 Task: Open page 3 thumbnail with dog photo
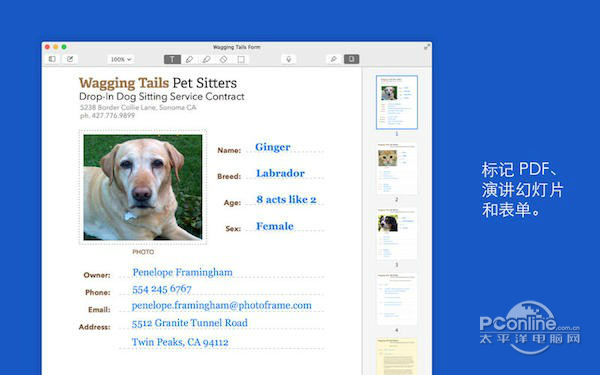point(397,233)
